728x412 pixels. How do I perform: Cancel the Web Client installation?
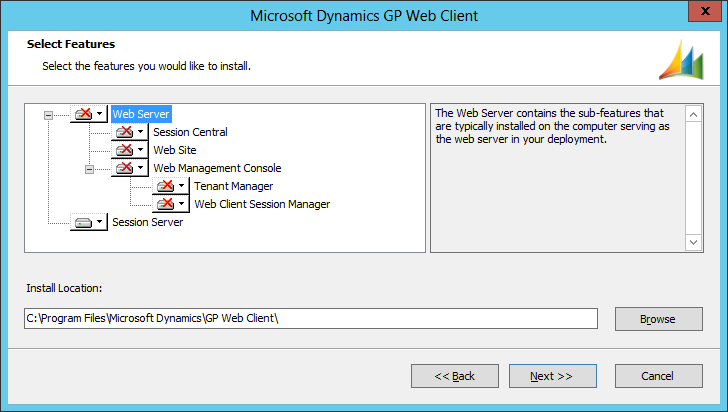point(658,376)
